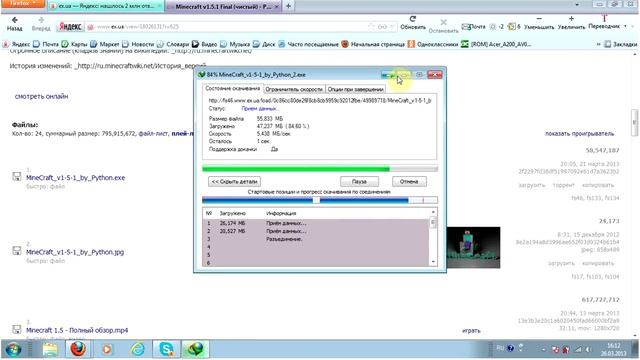
Task: Open the Начальная страница bookmark
Action: pos(373,44)
